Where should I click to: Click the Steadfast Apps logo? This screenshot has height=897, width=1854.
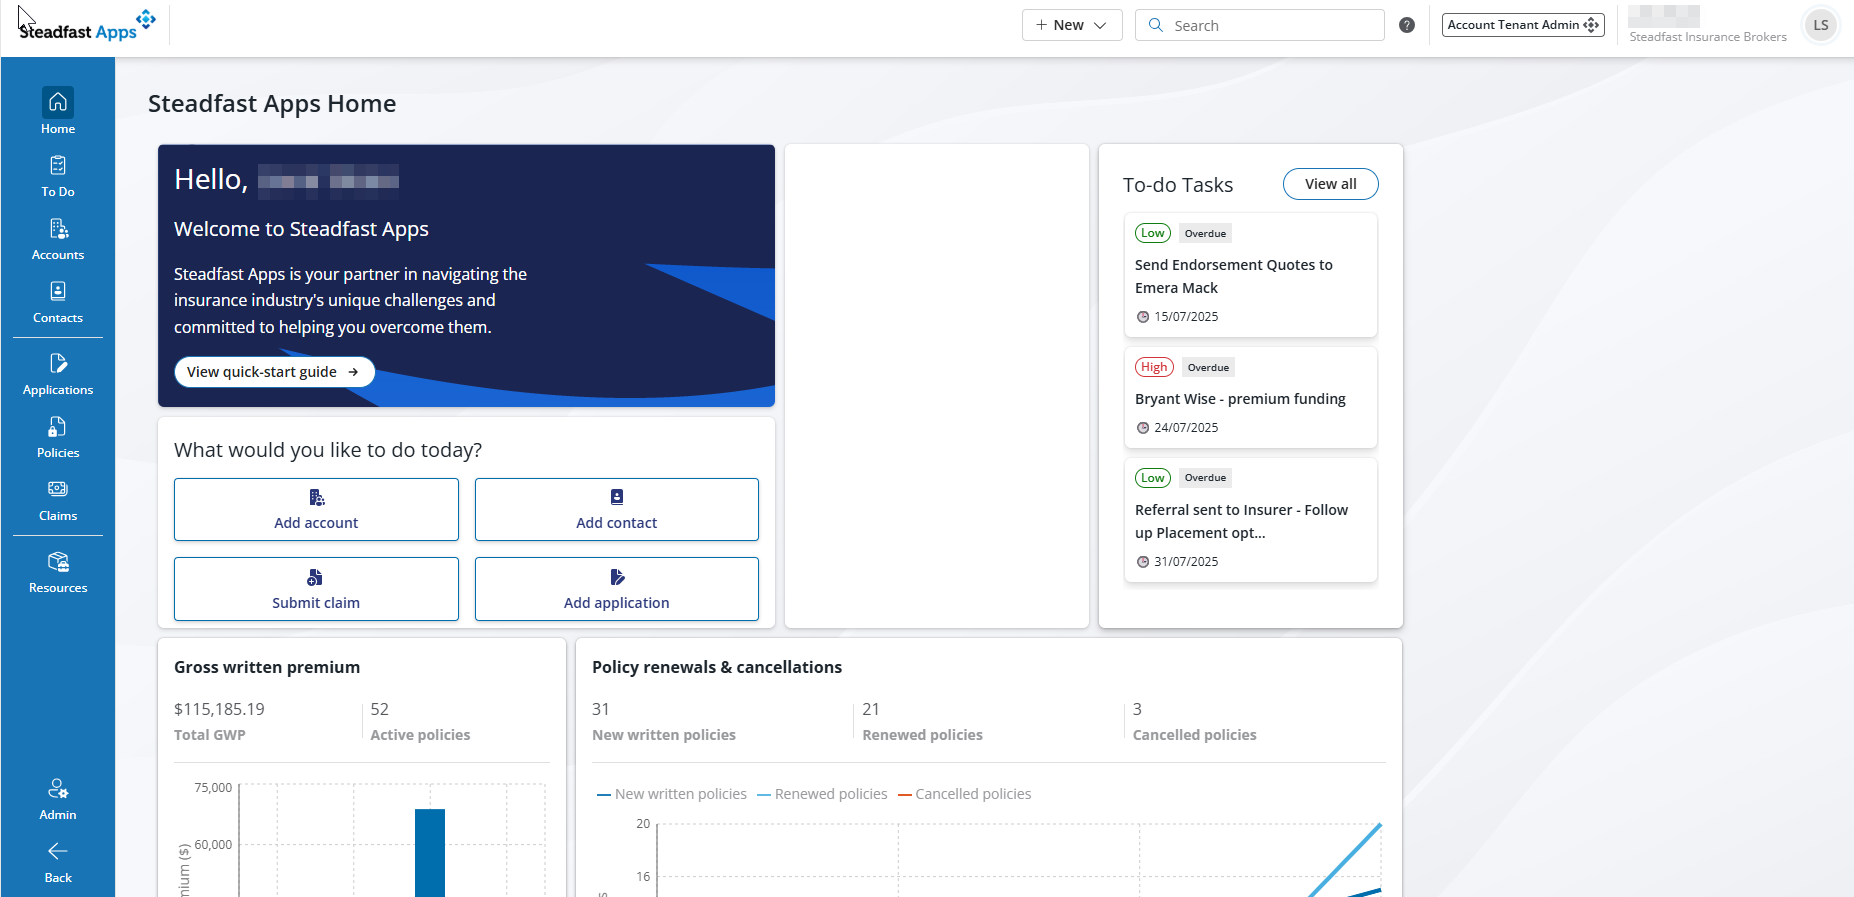point(88,25)
